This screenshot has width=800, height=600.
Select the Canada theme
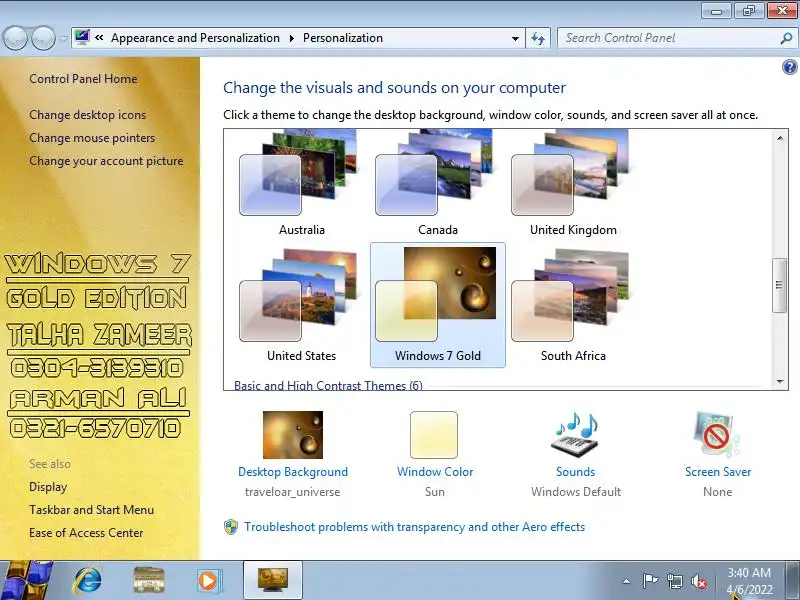pyautogui.click(x=437, y=184)
